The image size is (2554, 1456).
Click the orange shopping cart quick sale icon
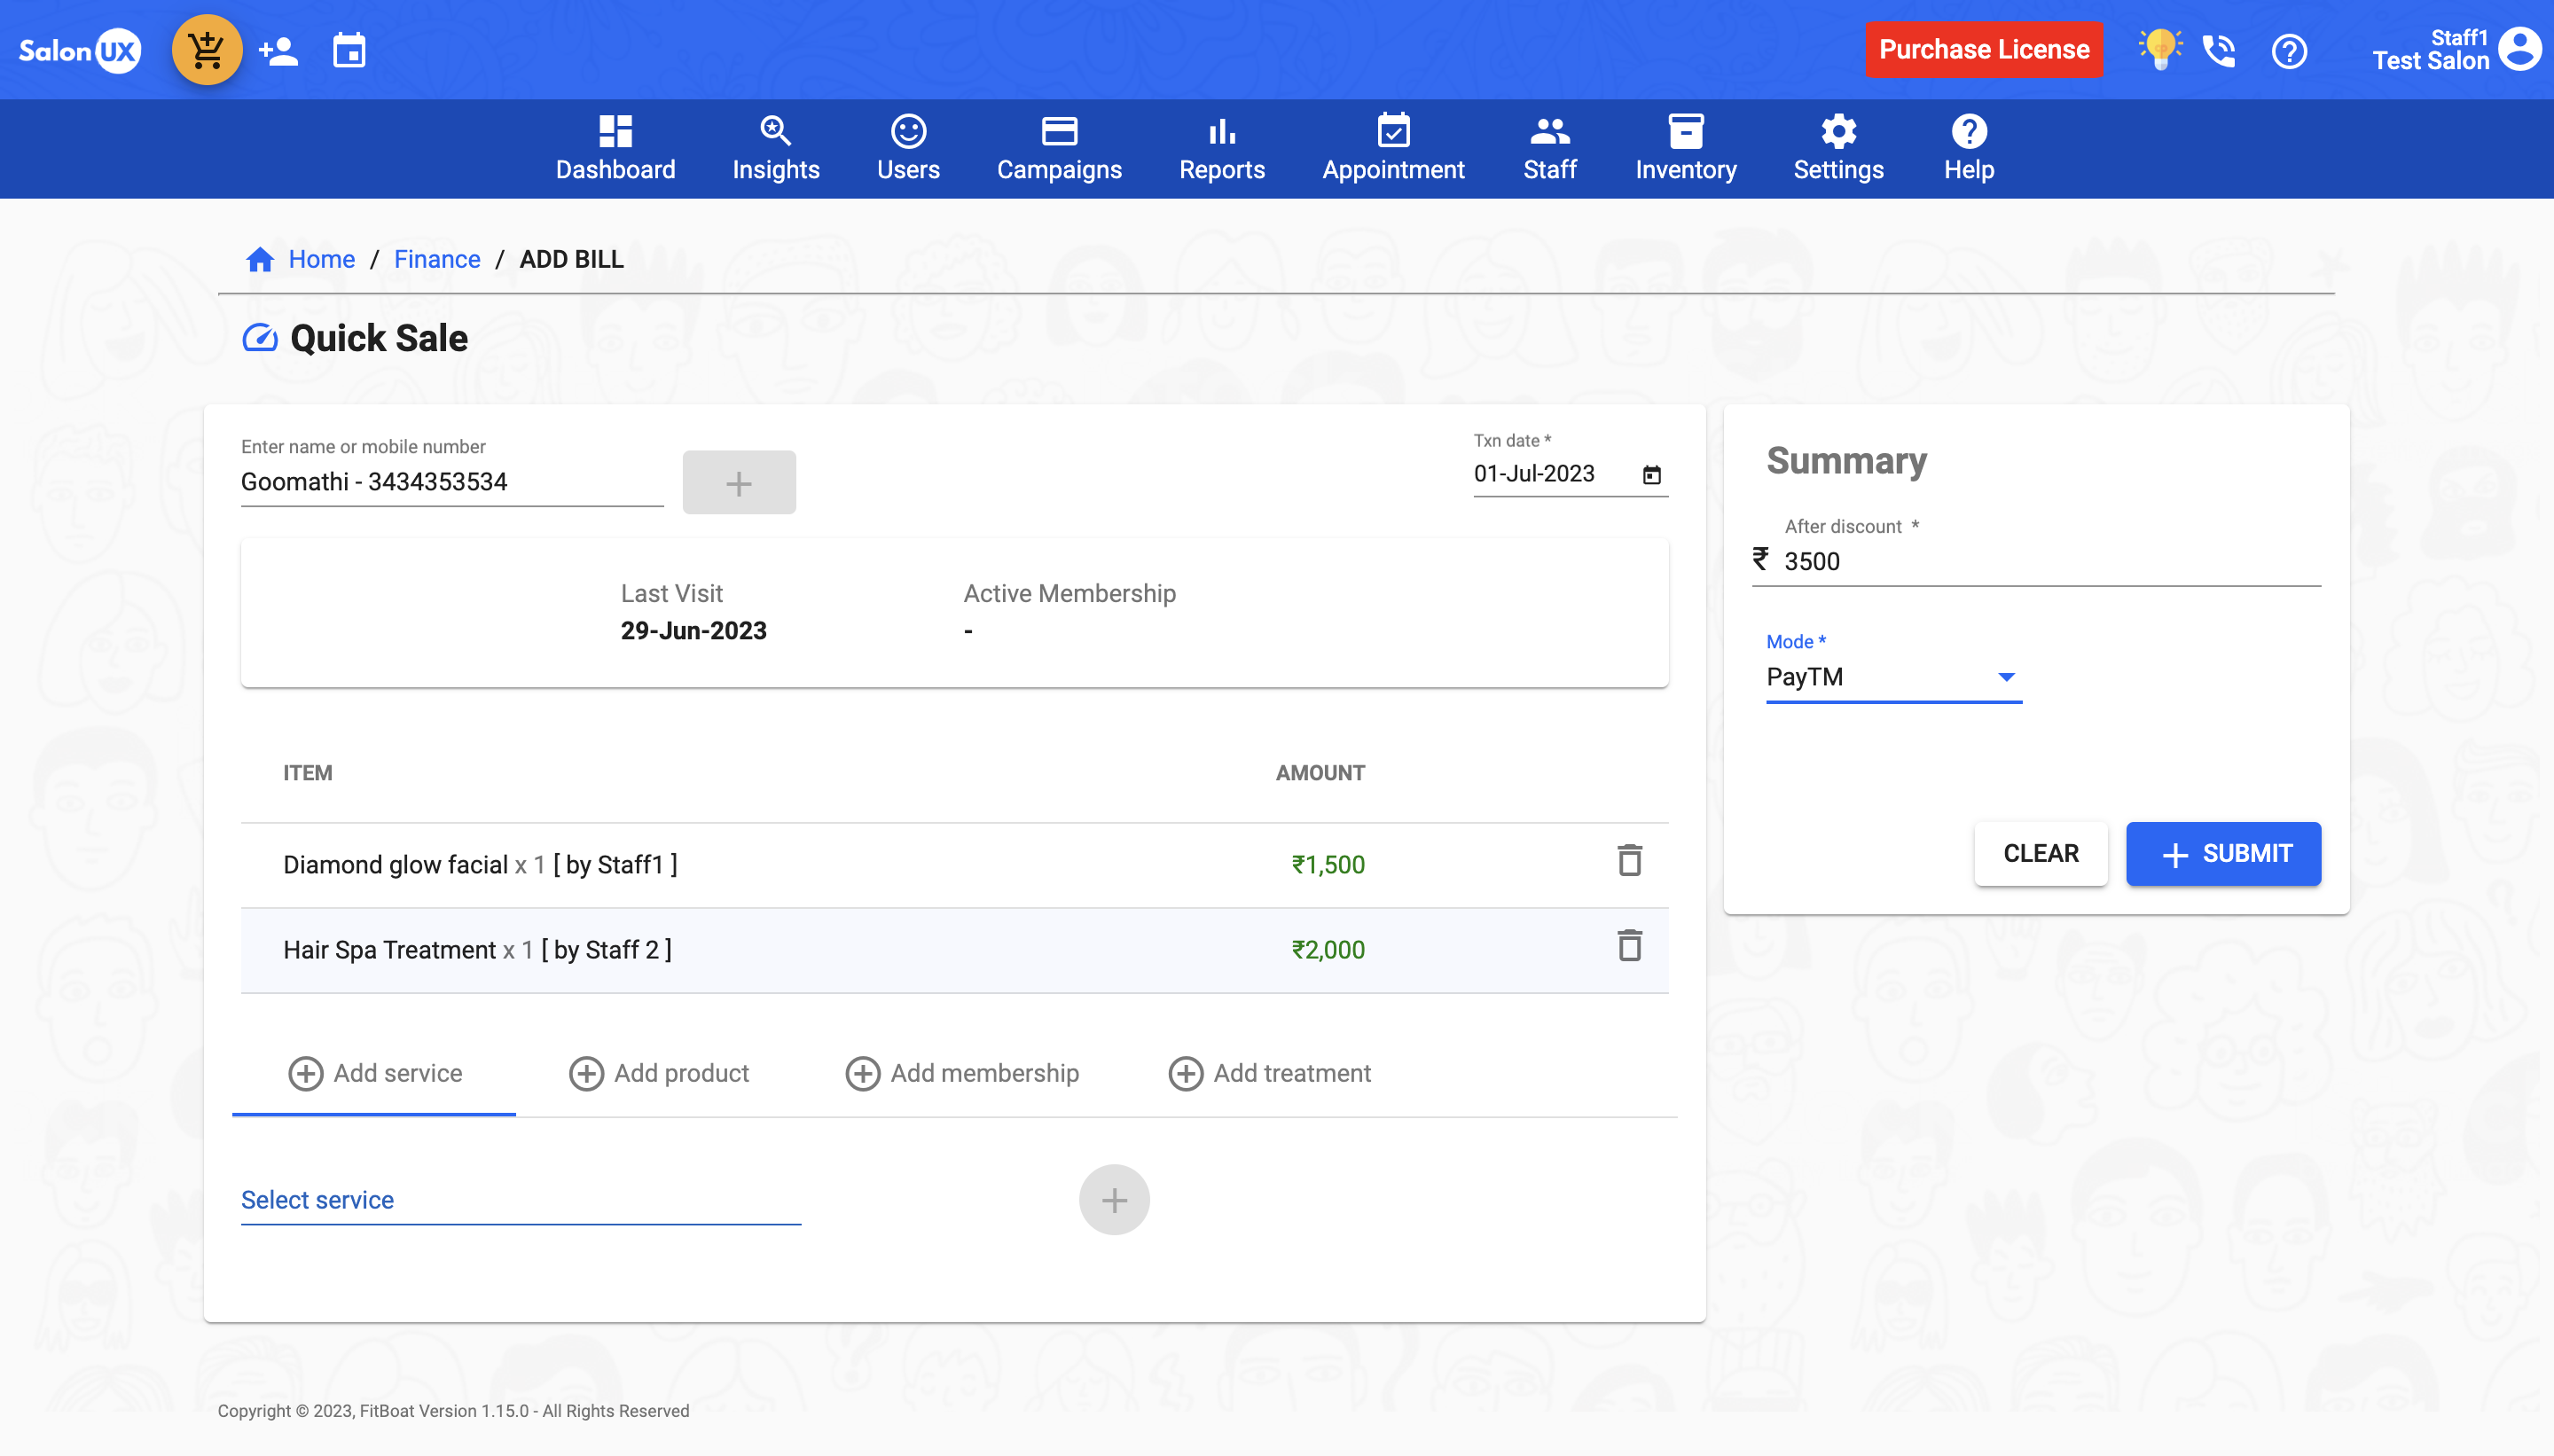point(207,50)
